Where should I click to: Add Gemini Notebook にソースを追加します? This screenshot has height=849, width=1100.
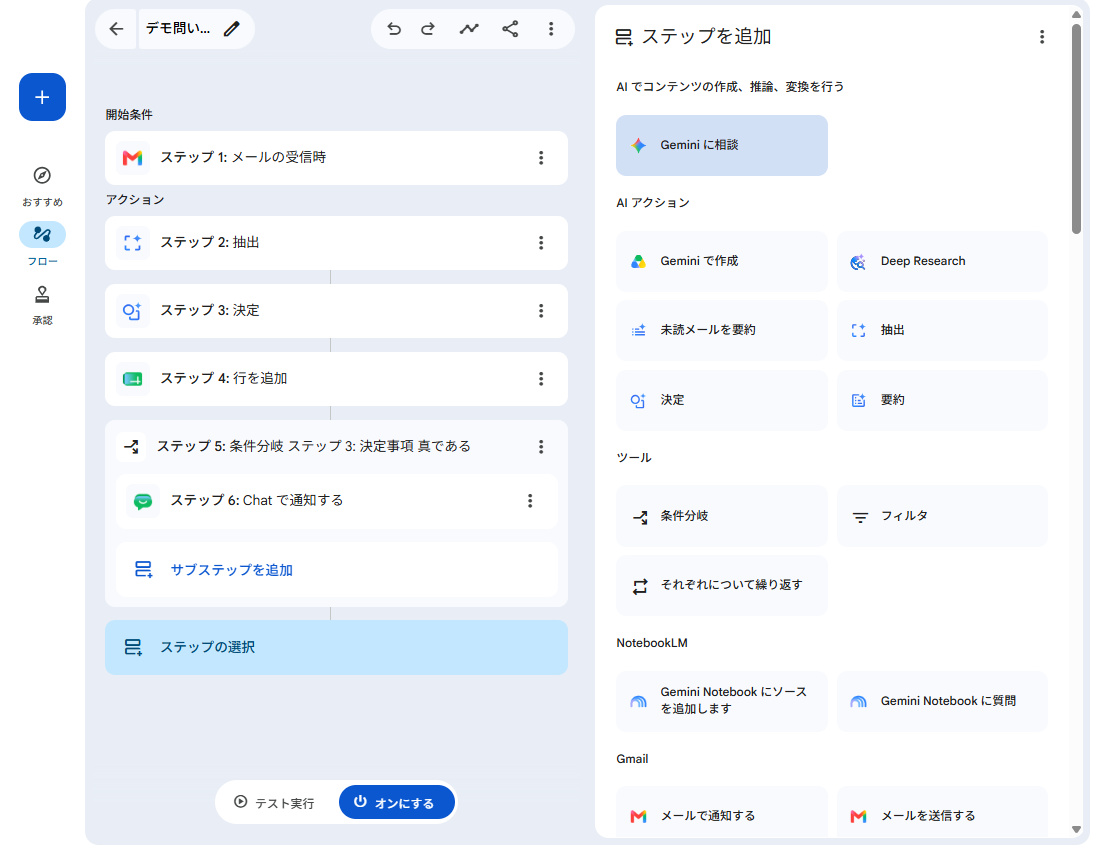tap(722, 701)
